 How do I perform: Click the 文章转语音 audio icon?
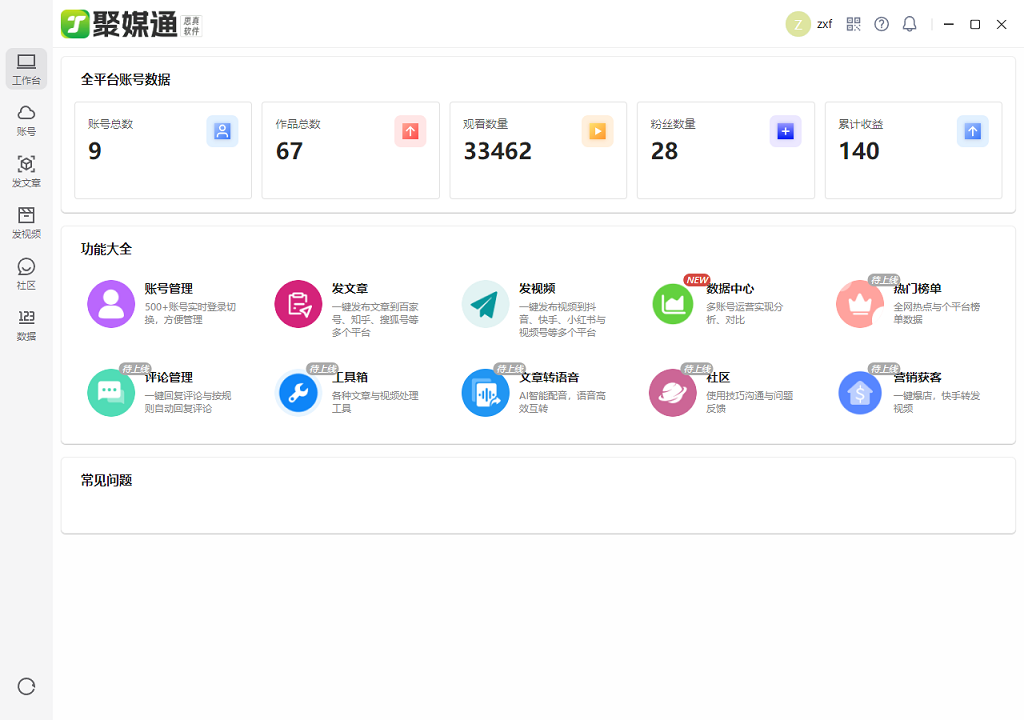[x=485, y=393]
